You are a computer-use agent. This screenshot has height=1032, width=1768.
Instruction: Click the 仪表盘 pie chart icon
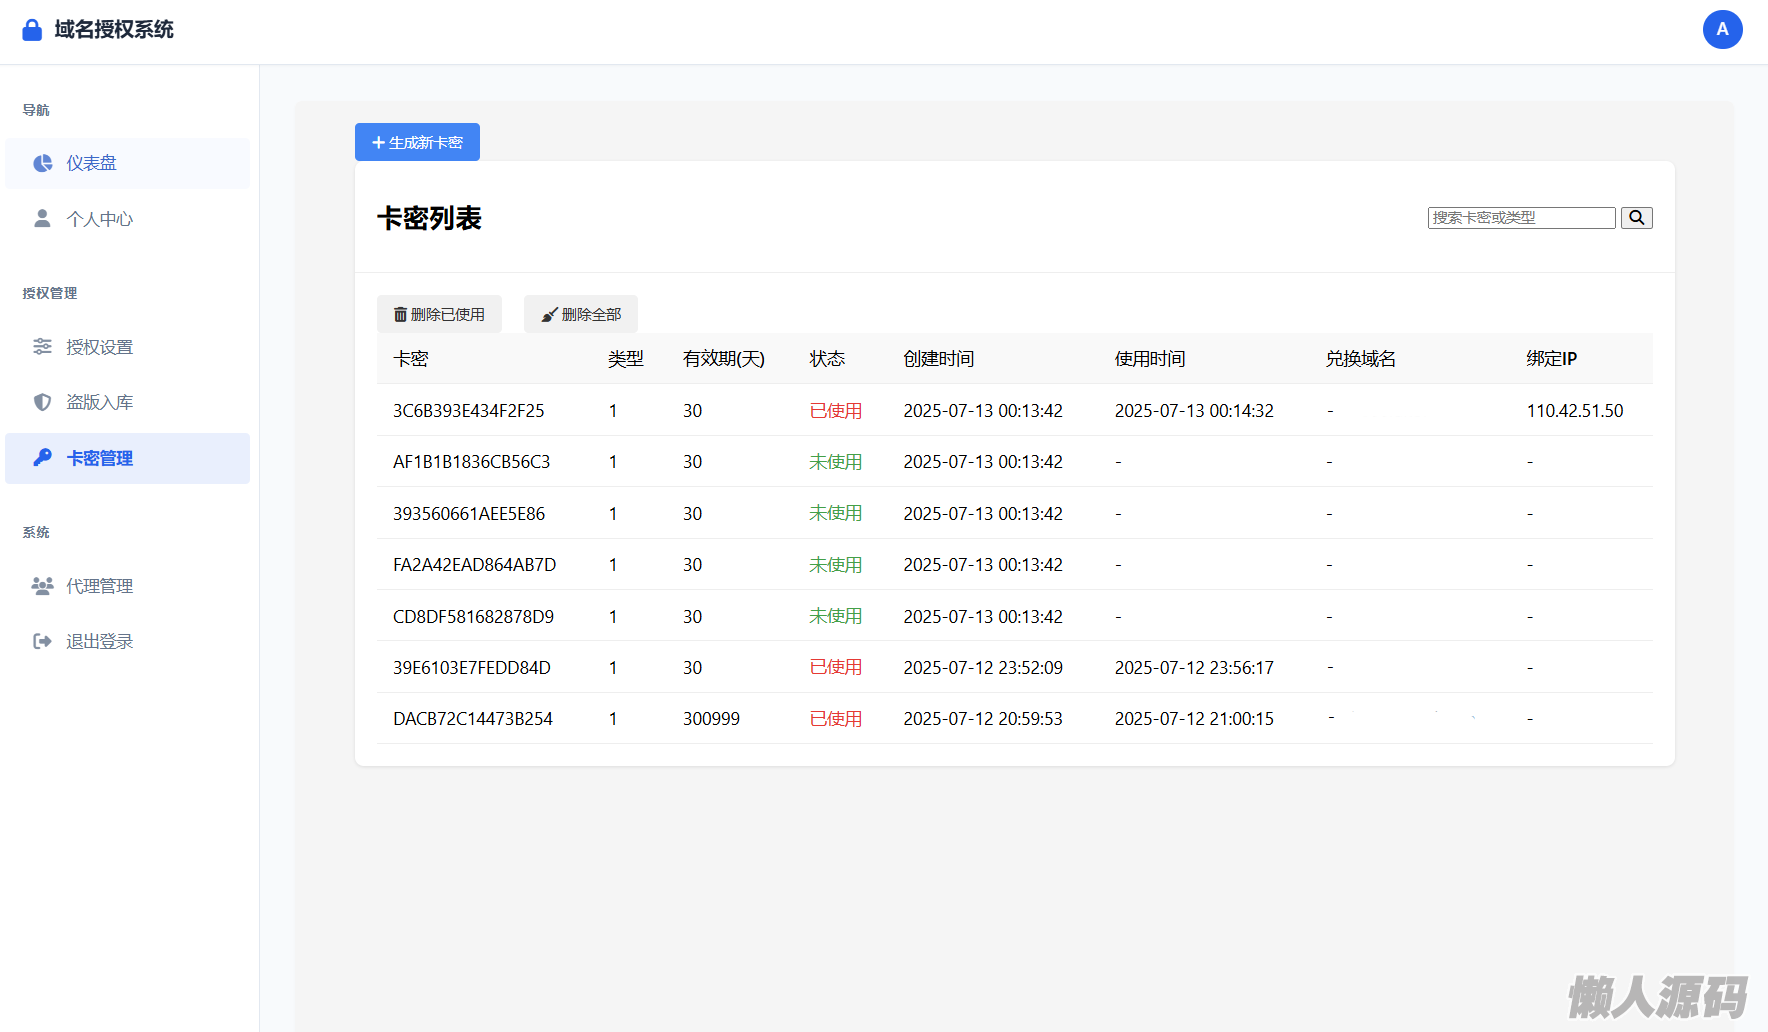(x=42, y=163)
